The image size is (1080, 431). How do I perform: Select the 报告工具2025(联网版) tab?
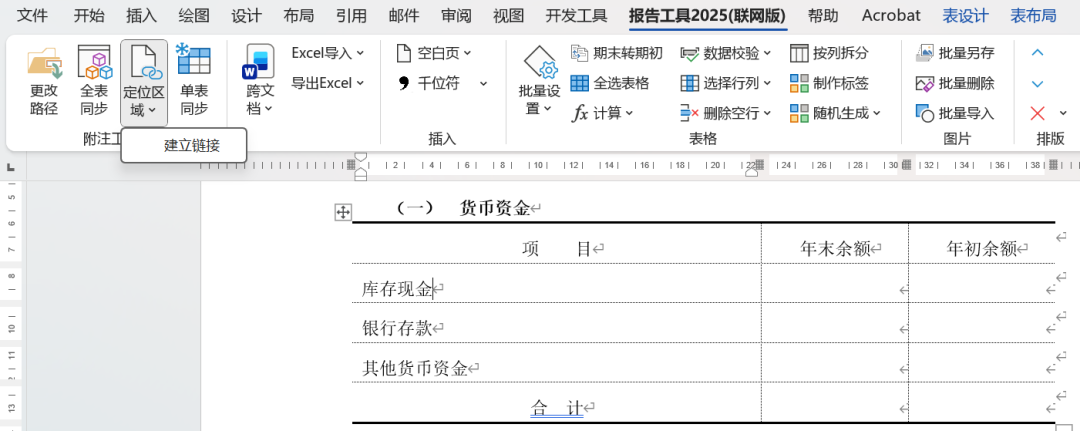tap(707, 15)
